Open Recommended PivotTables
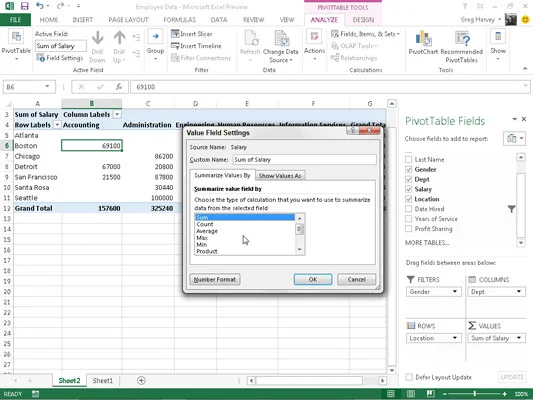Viewport: 533px width, 400px height. [x=462, y=46]
